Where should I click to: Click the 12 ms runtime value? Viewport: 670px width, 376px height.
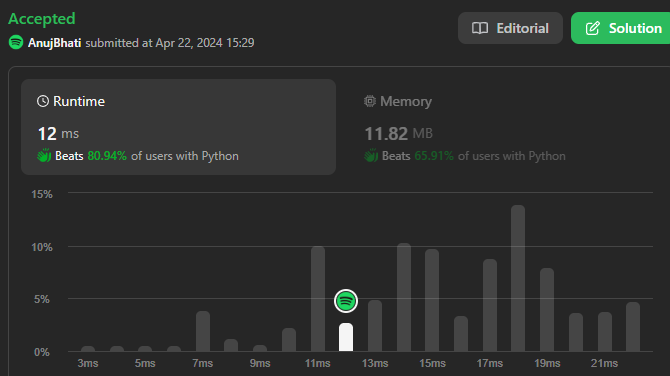pyautogui.click(x=58, y=133)
